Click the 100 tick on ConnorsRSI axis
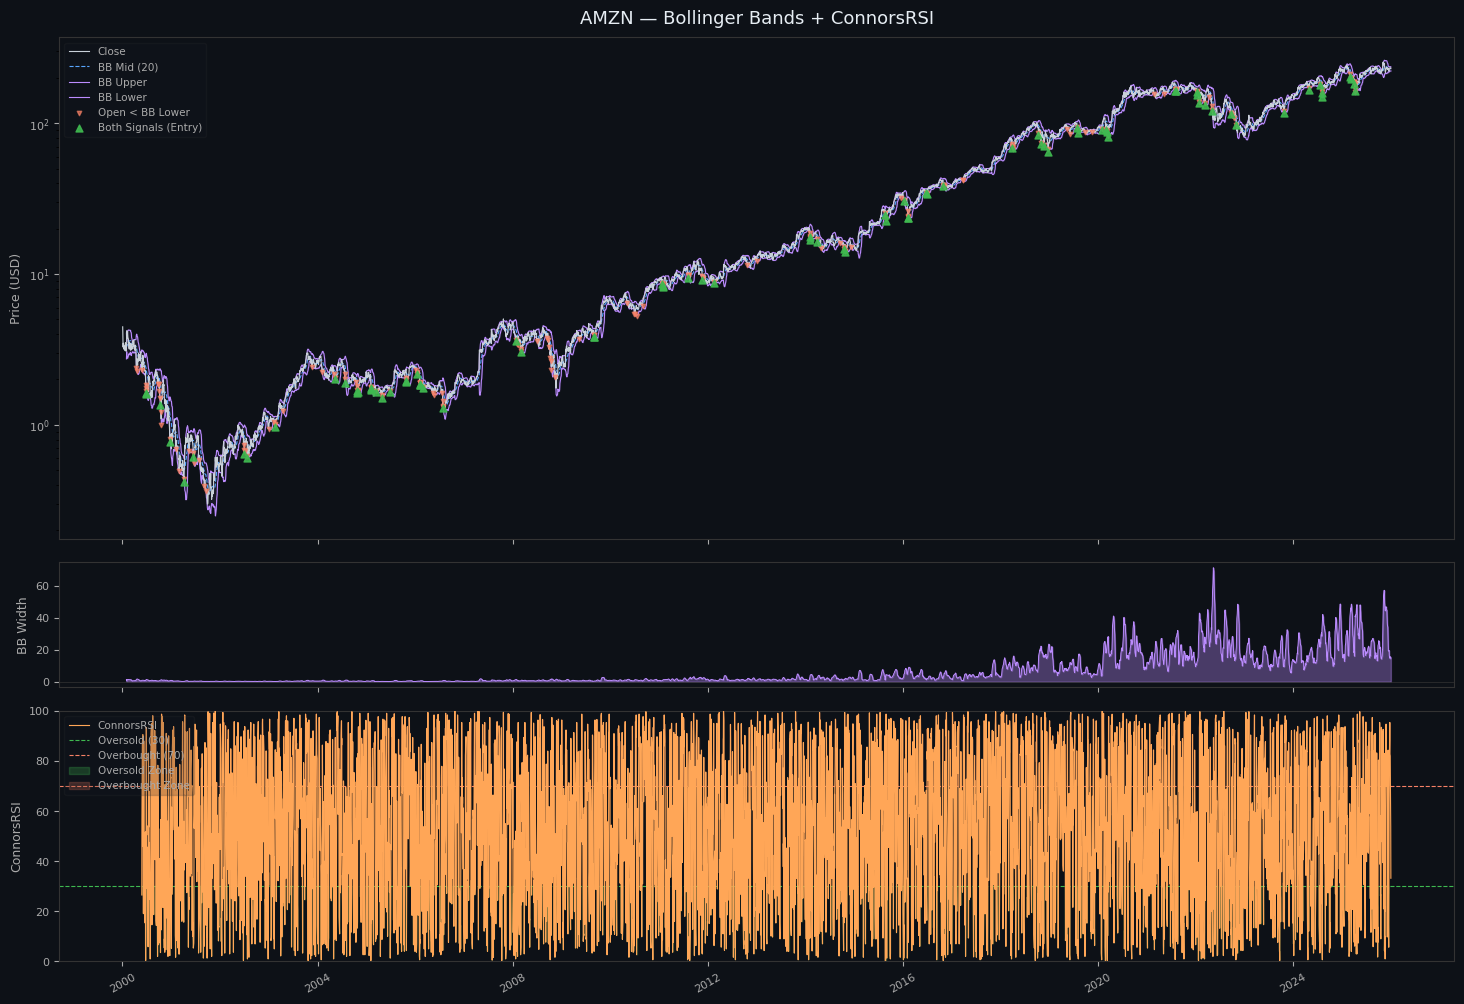Image resolution: width=1464 pixels, height=1004 pixels. tap(40, 711)
